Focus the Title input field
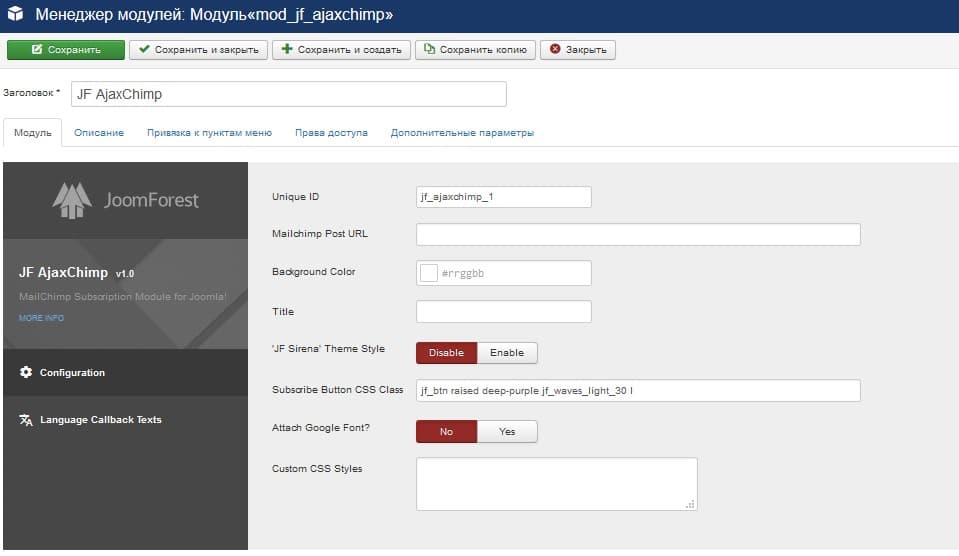This screenshot has width=959, height=556. point(504,311)
